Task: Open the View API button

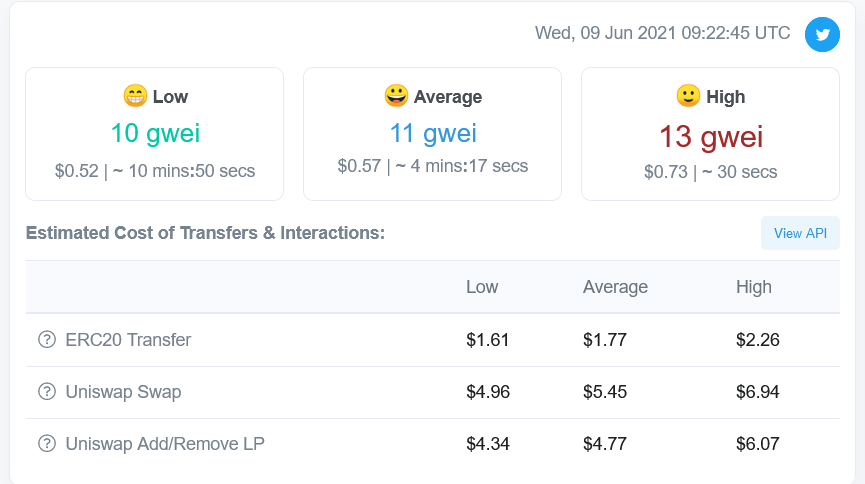Action: click(x=800, y=233)
